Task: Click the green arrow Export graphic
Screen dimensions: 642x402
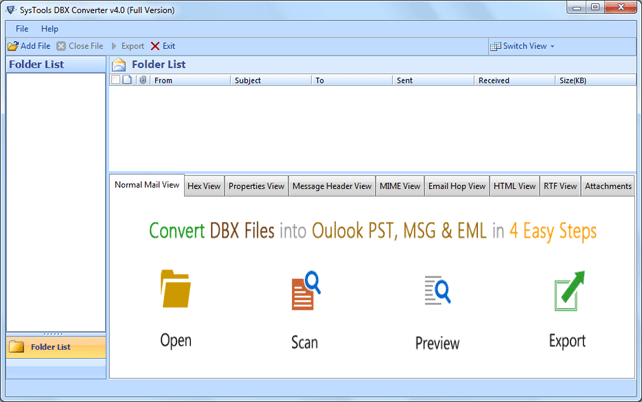Action: (x=570, y=291)
